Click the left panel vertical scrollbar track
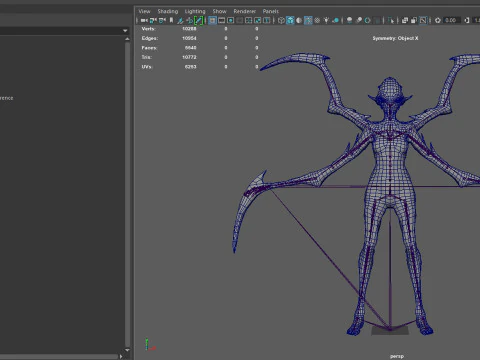This screenshot has width=480, height=360. point(127,194)
